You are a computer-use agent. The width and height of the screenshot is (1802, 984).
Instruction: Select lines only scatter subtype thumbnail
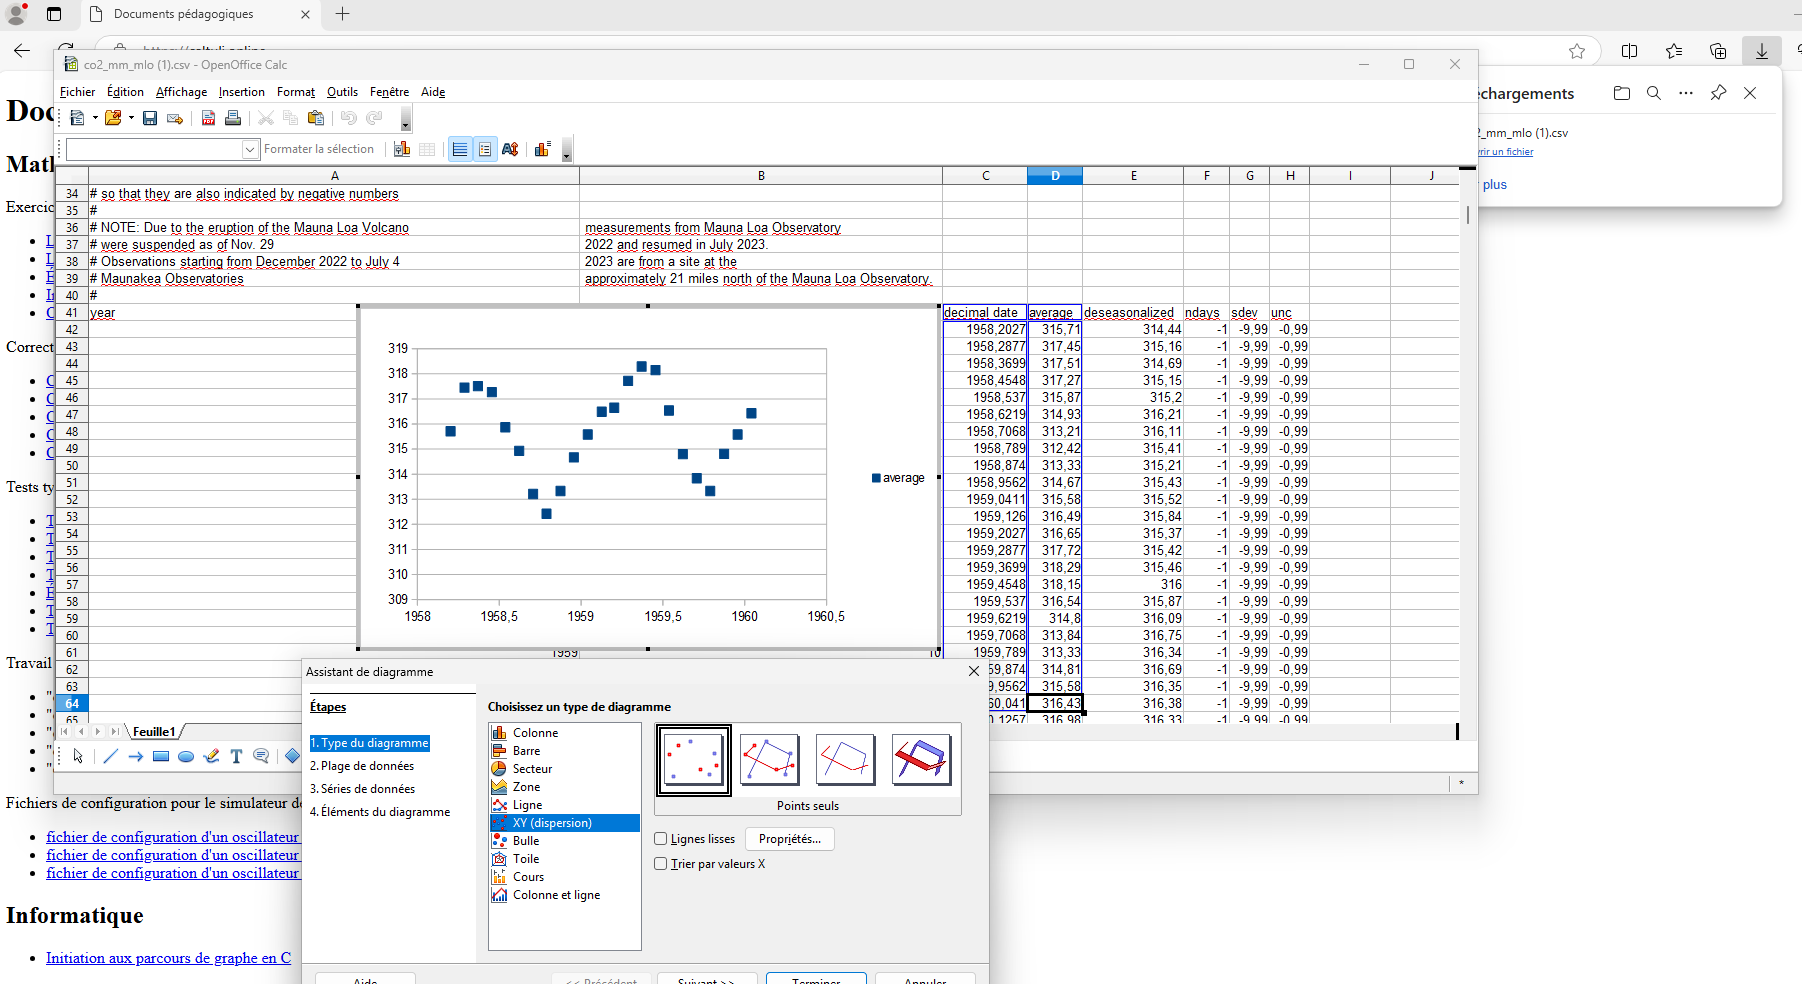click(846, 760)
